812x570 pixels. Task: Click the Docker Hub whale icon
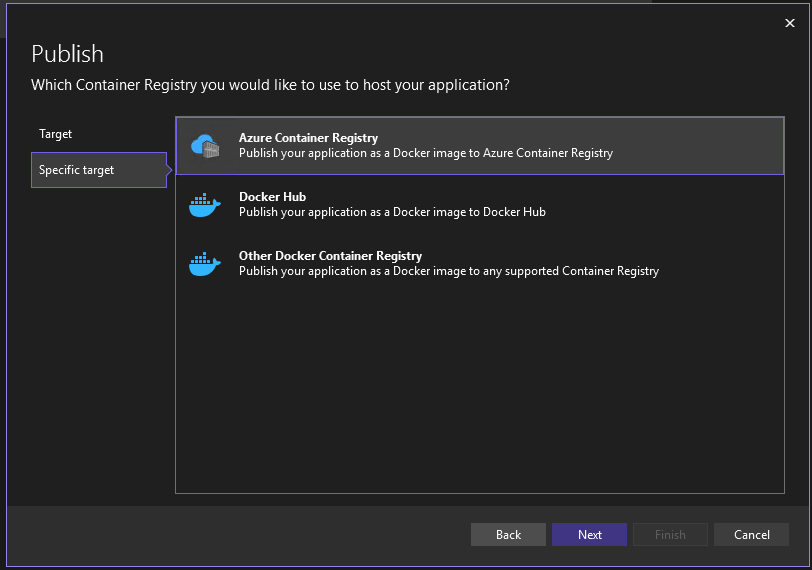205,205
